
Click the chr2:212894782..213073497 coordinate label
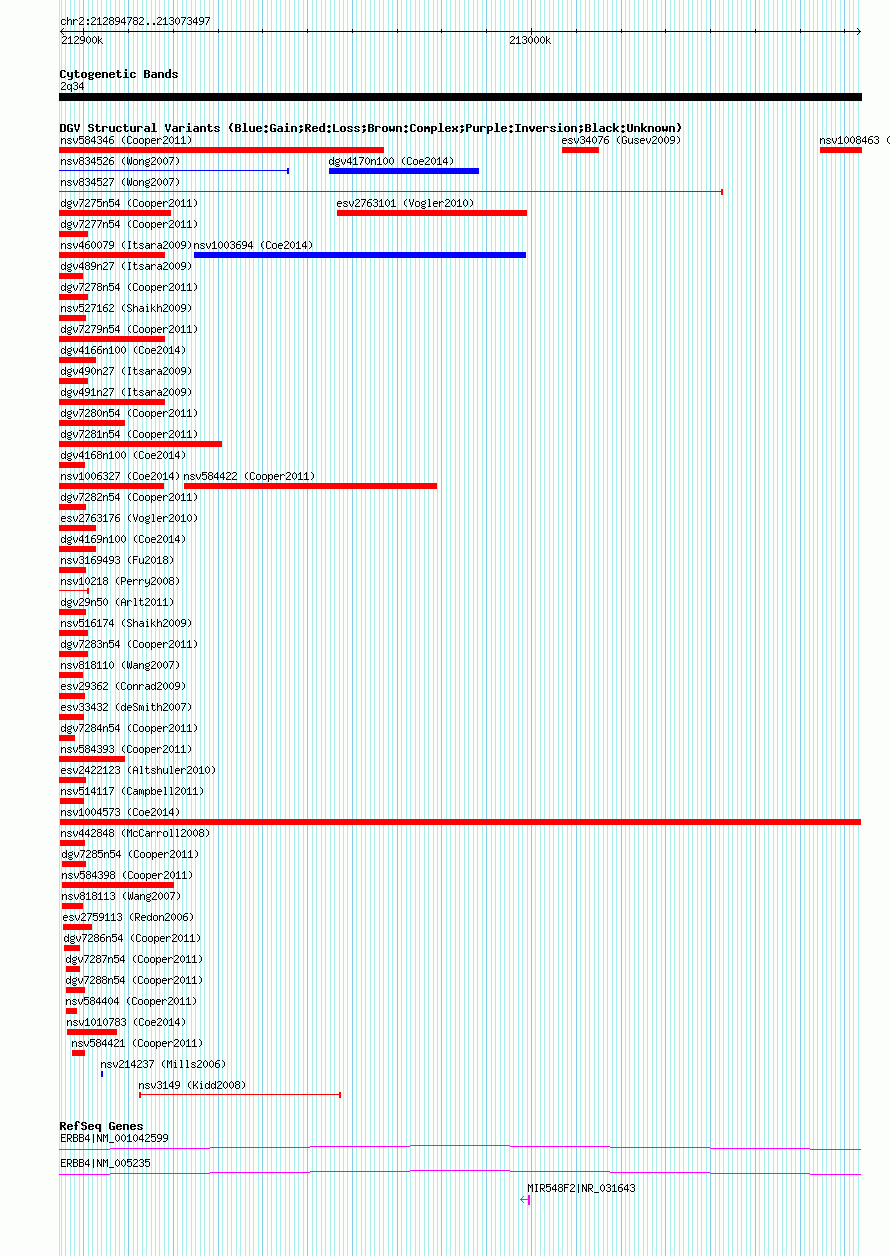(135, 21)
